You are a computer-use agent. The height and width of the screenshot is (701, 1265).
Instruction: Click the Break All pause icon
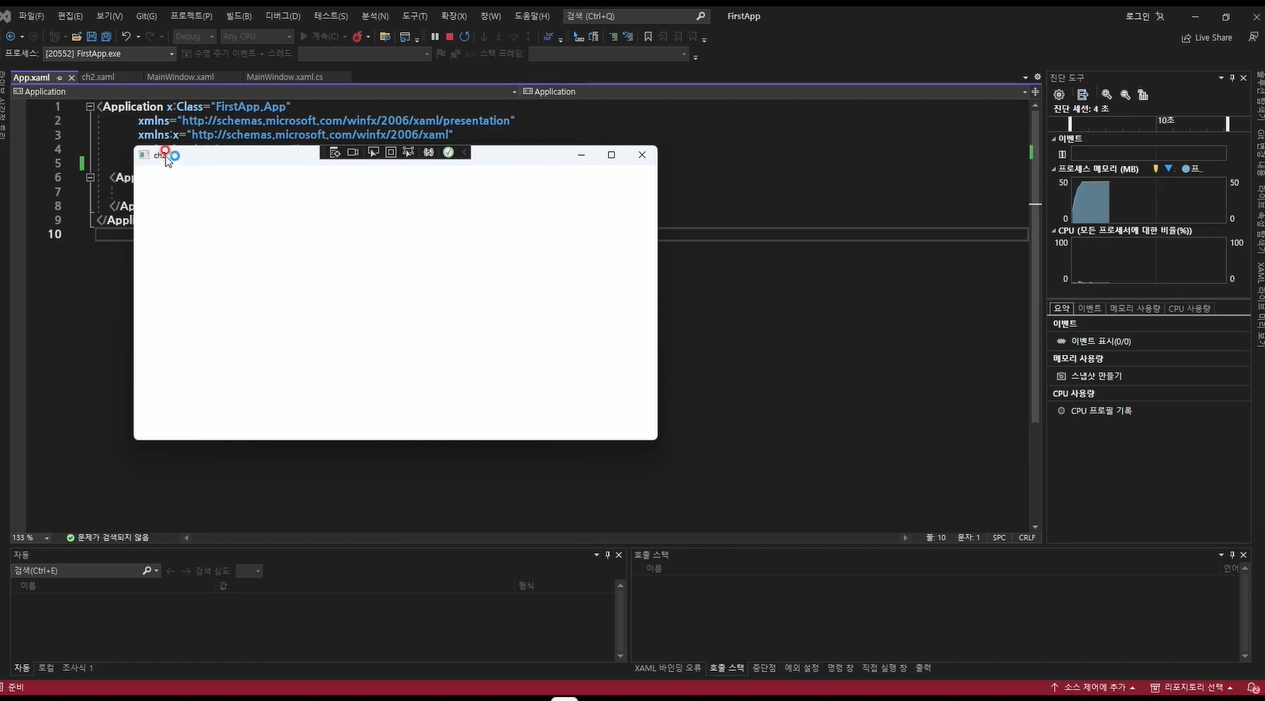click(x=434, y=37)
